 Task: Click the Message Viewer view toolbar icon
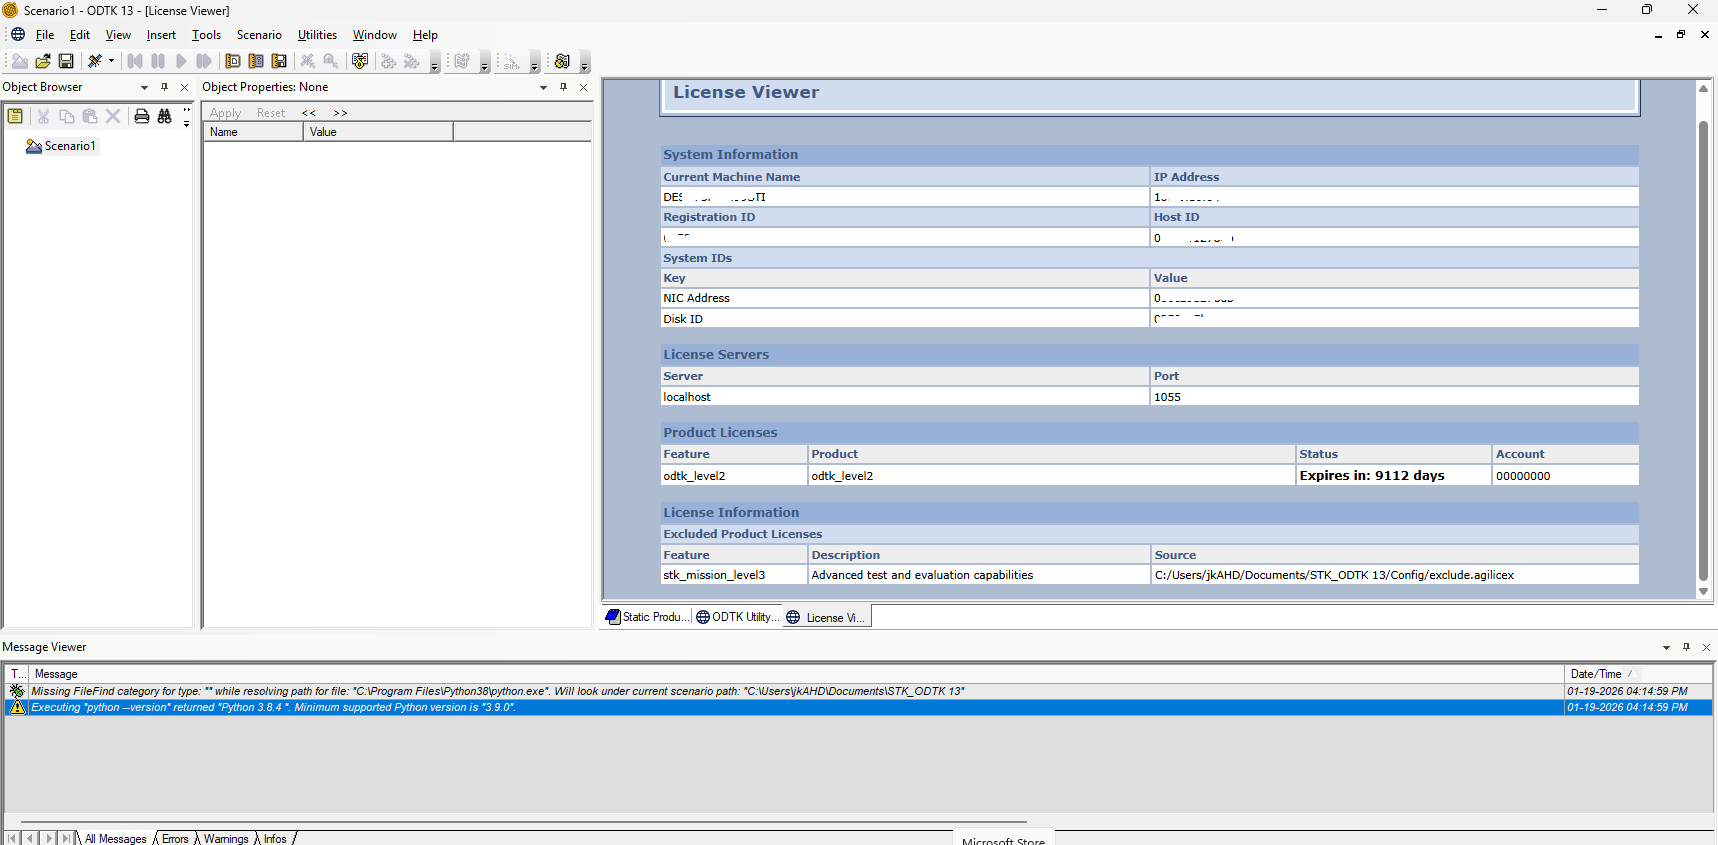[x=279, y=61]
